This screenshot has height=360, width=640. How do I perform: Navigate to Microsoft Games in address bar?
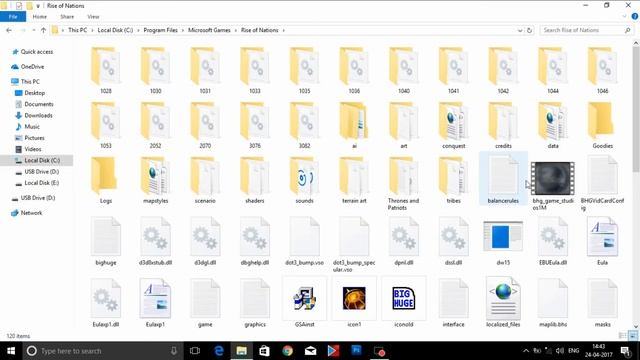click(209, 30)
